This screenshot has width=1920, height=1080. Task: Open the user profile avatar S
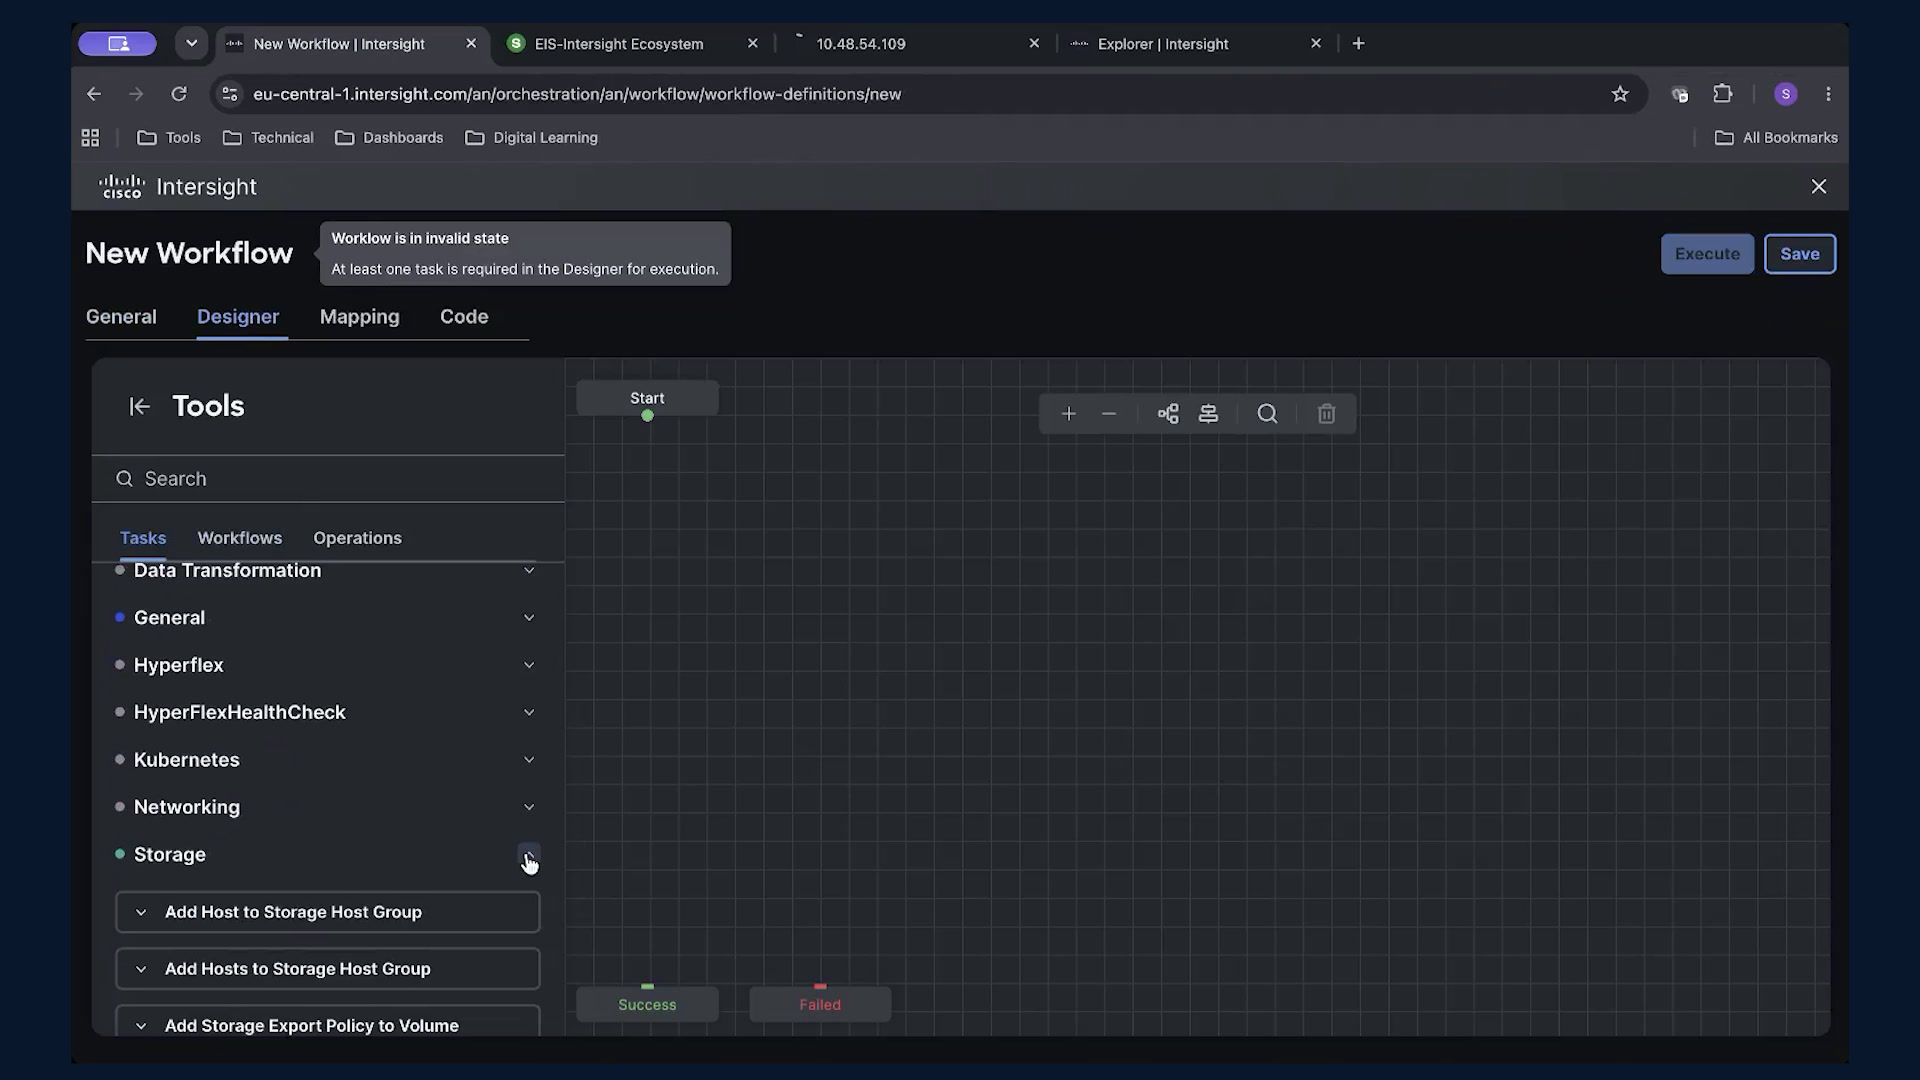click(1786, 94)
